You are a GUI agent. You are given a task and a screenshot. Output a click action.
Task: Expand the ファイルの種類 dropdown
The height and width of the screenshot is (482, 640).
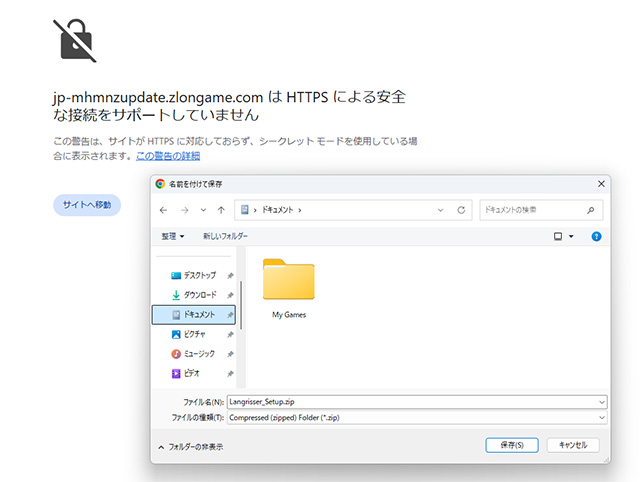[x=601, y=416]
